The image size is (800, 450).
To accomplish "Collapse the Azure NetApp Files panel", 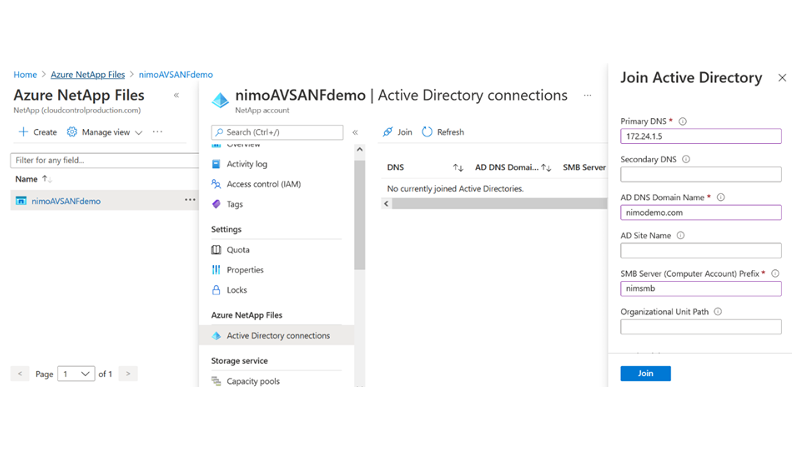I will 176,96.
